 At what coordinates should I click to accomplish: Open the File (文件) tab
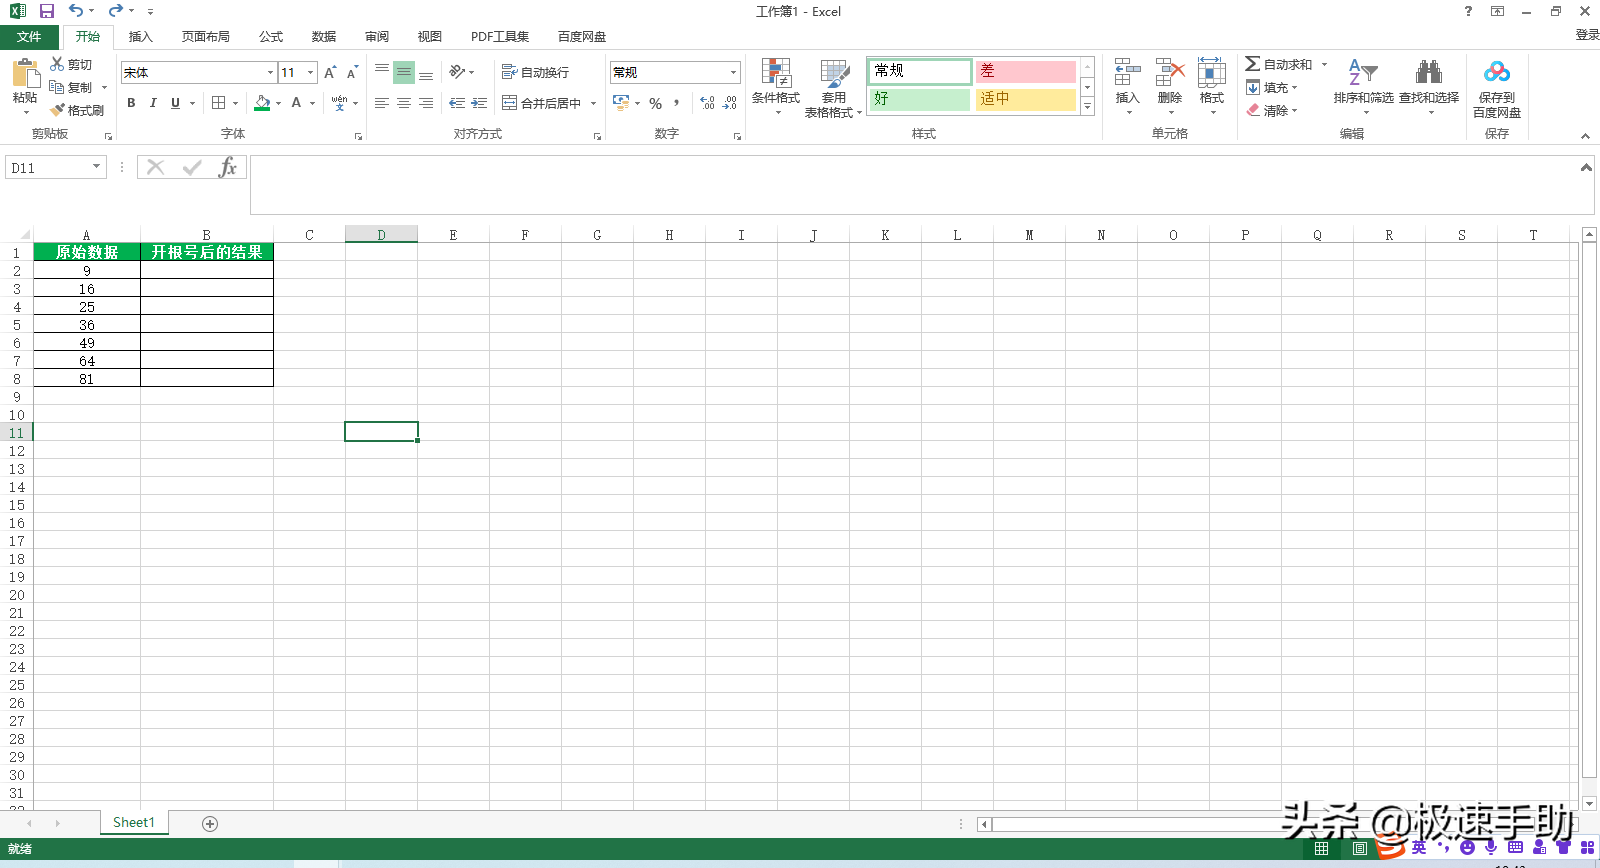click(29, 37)
